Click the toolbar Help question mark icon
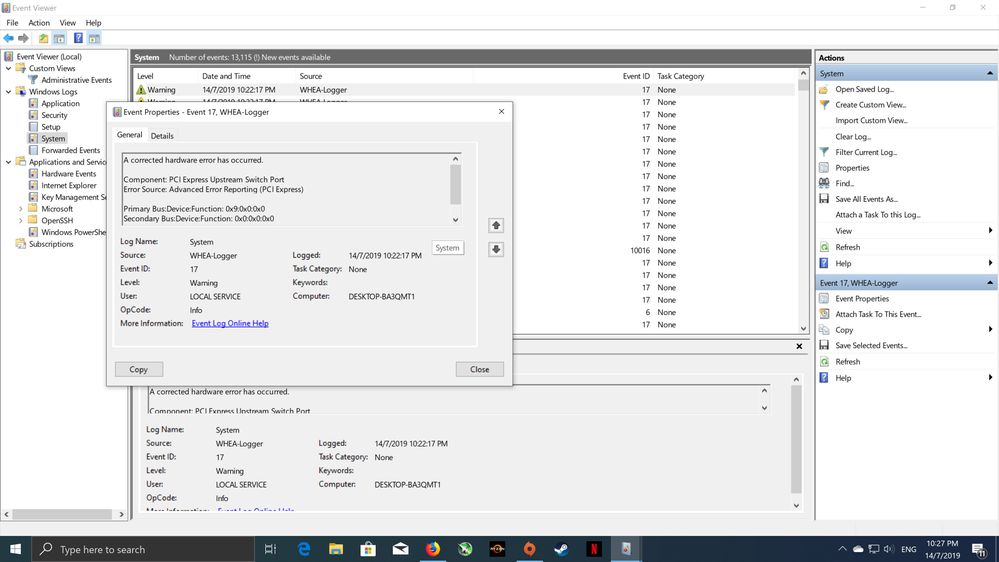 click(x=78, y=38)
